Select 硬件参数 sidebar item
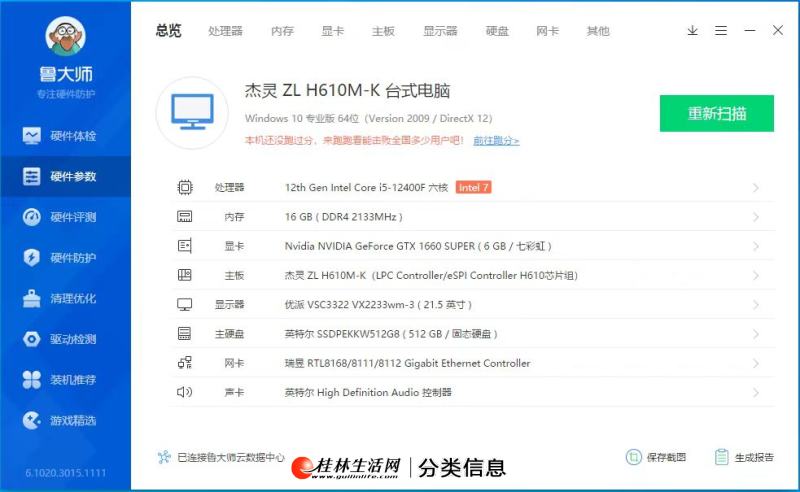Viewport: 800px width, 492px height. pos(65,177)
